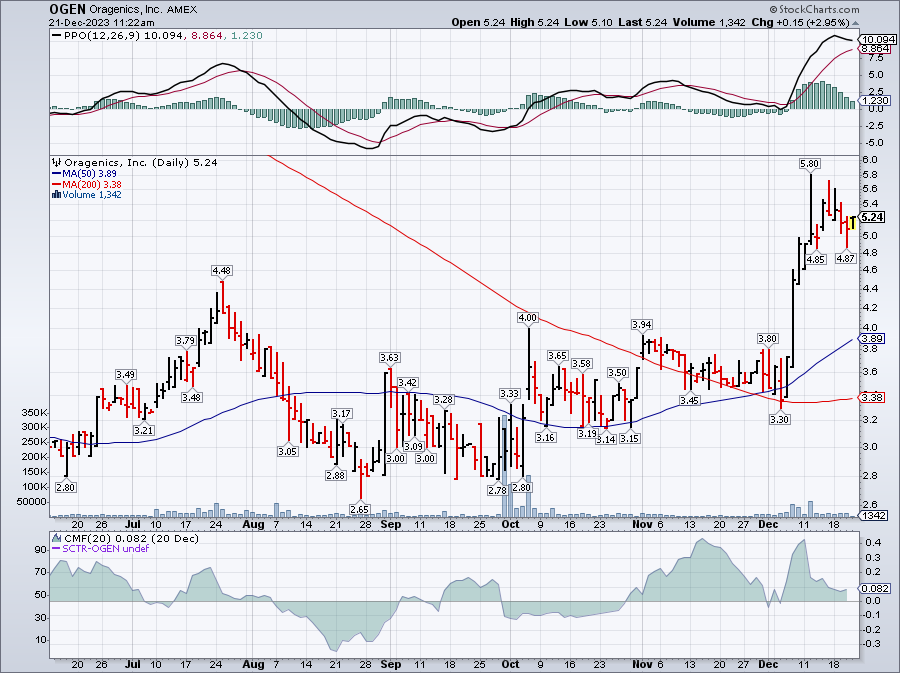Click the 4.87 price label
The image size is (900, 673).
[x=845, y=258]
